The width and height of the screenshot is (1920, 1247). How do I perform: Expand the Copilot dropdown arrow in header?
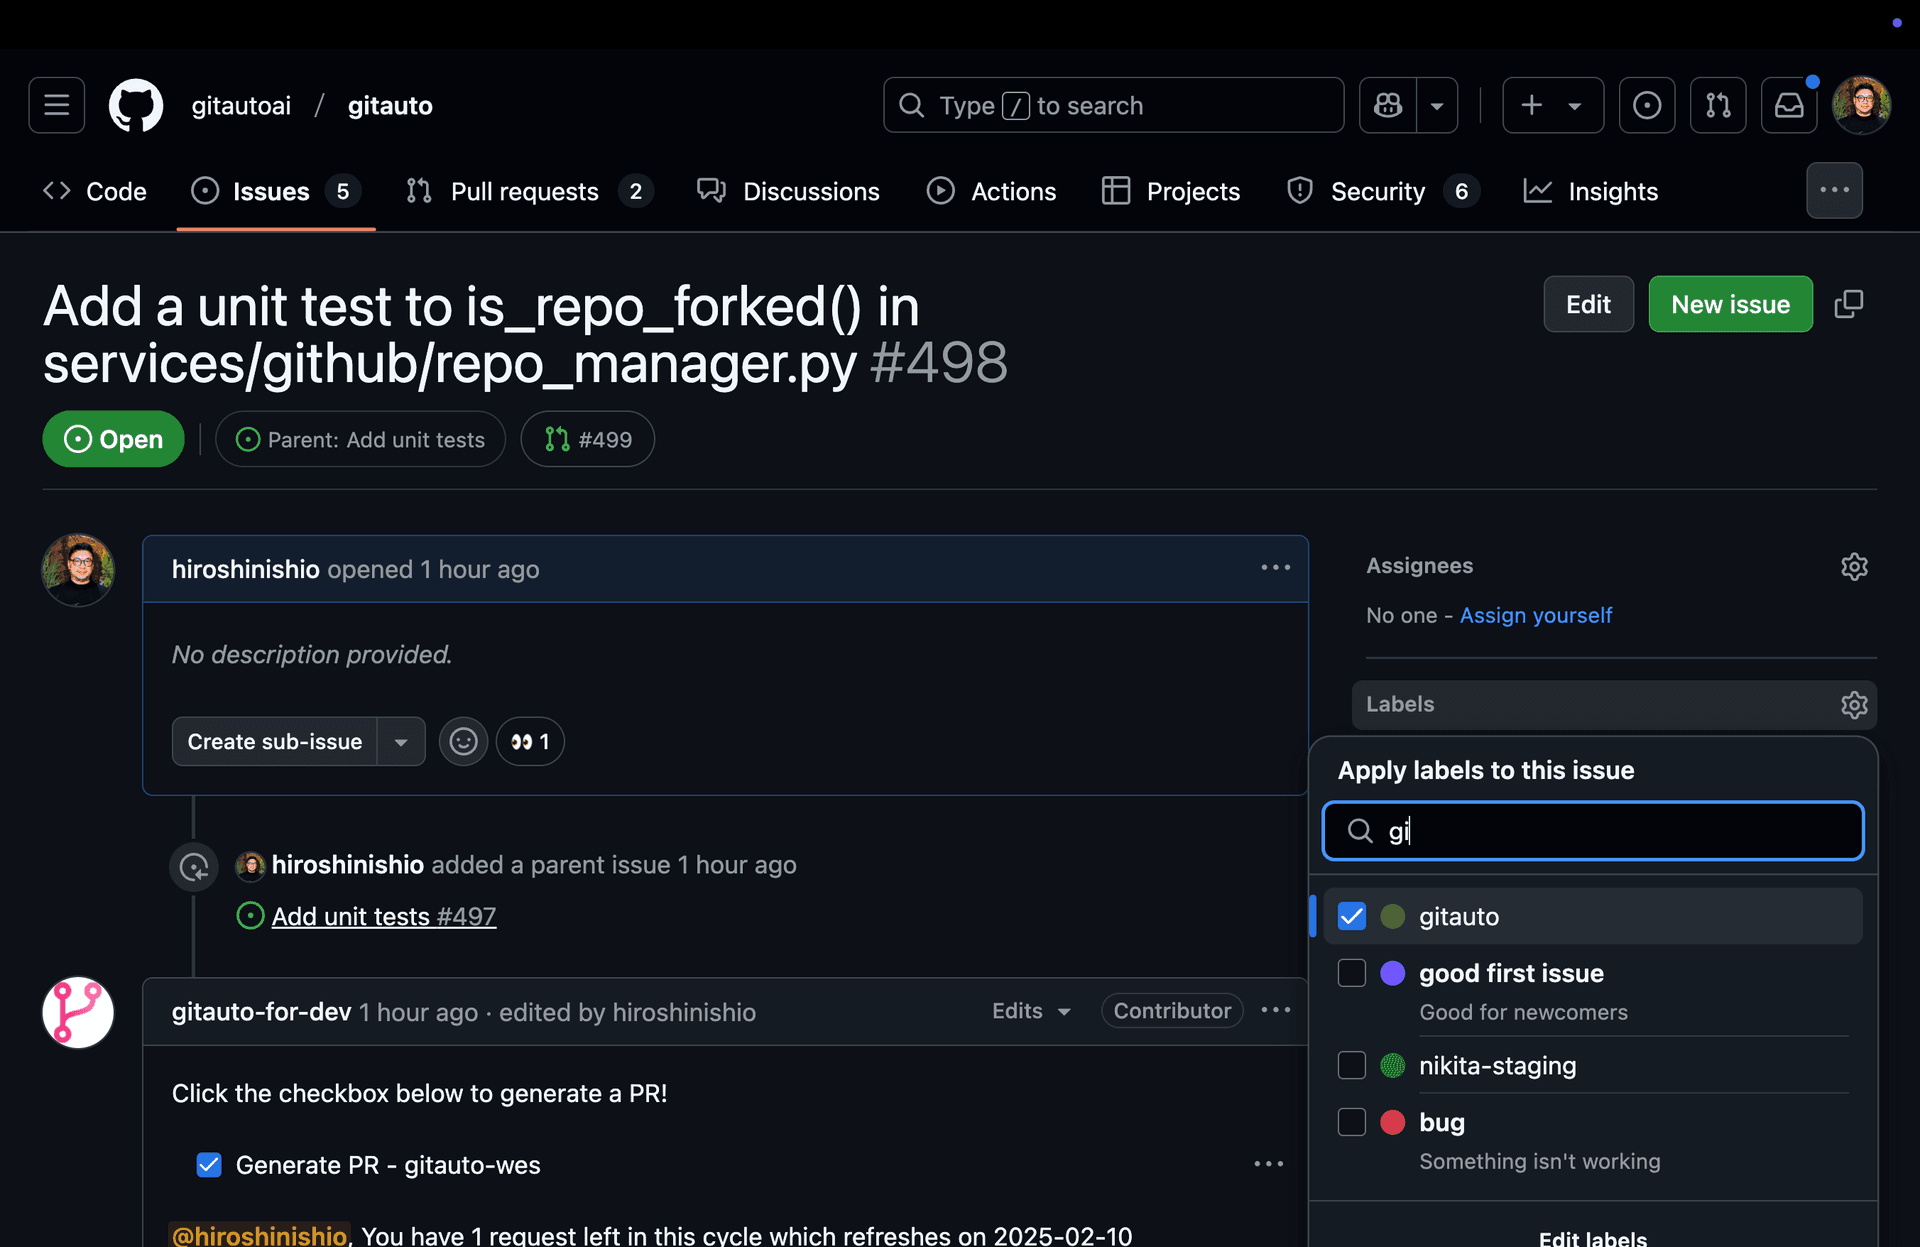(1438, 105)
